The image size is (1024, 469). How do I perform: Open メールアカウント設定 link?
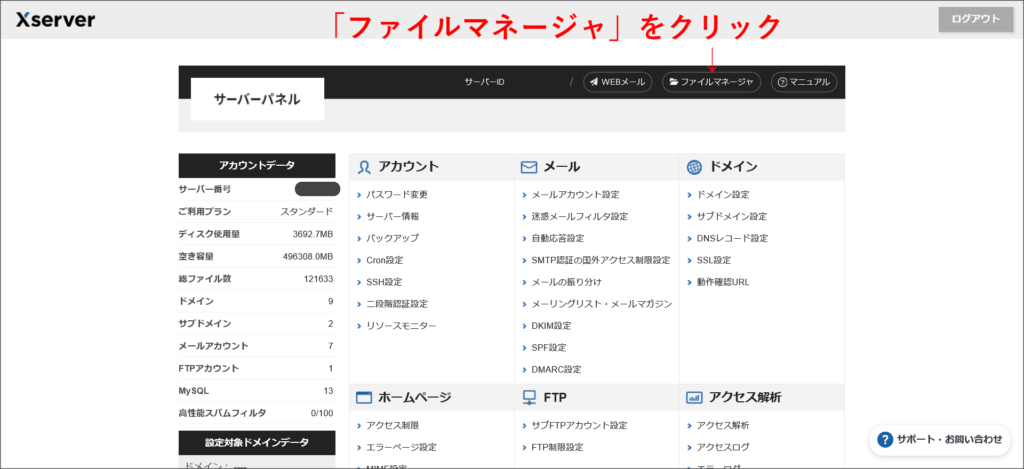coord(575,195)
